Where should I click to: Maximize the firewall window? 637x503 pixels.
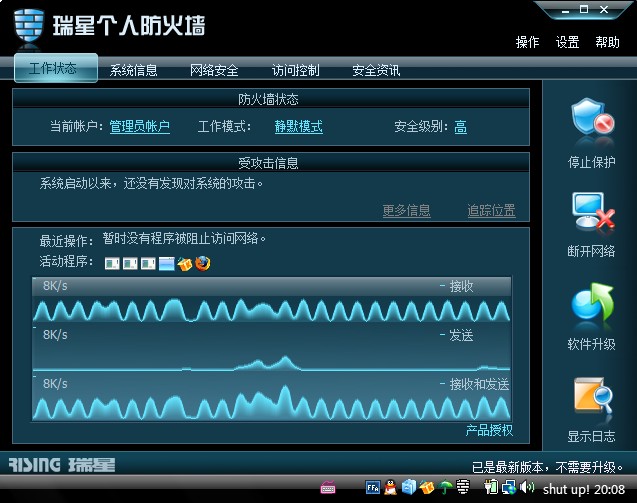pos(584,9)
